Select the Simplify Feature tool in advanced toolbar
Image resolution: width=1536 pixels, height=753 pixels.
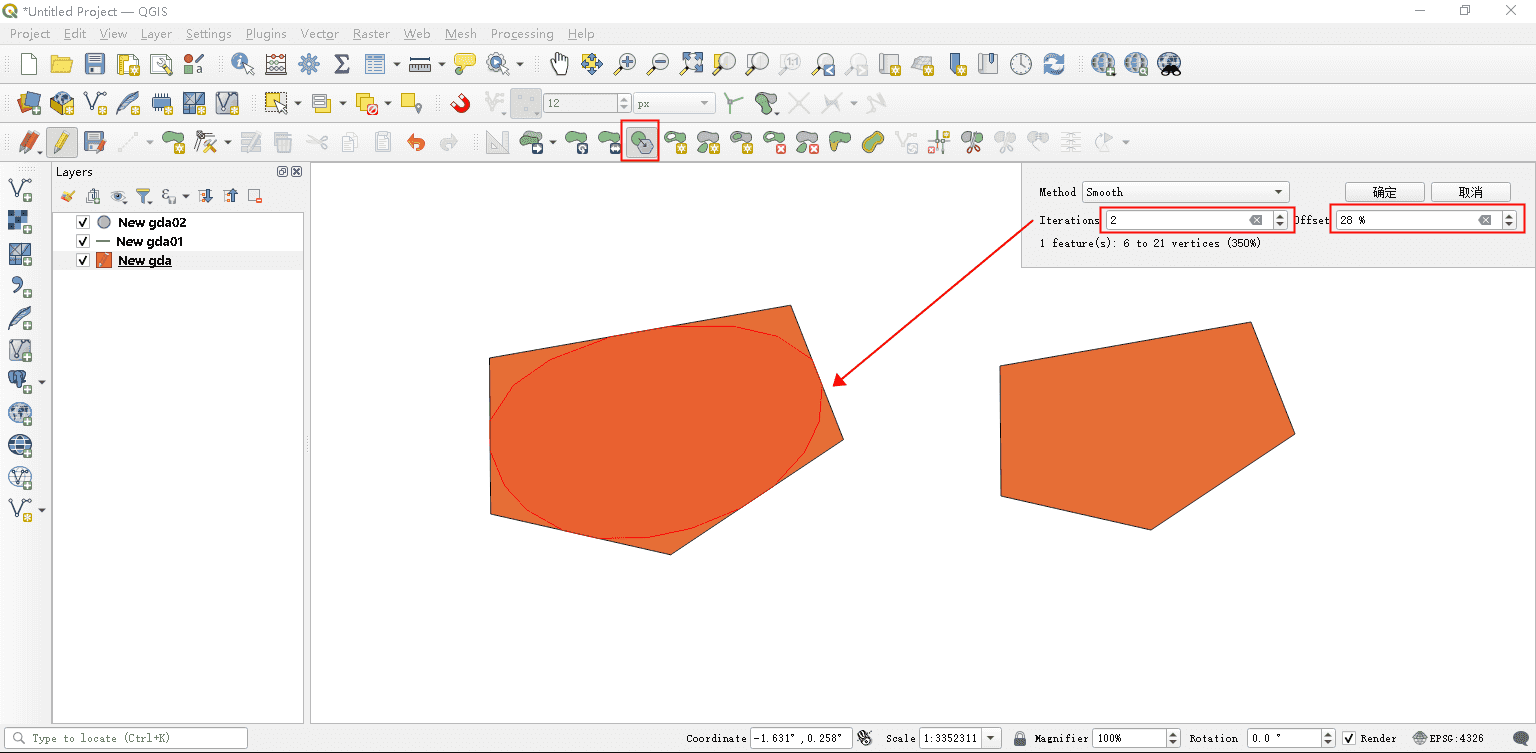click(x=641, y=142)
